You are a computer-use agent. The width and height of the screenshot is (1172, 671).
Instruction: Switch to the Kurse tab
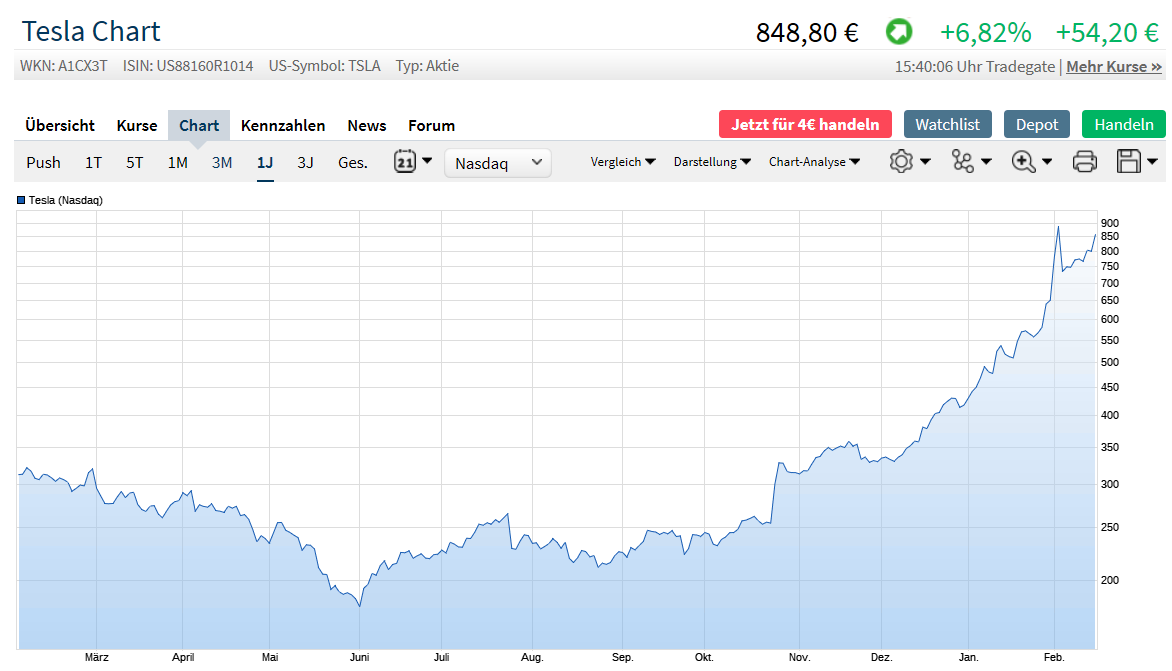(x=137, y=126)
